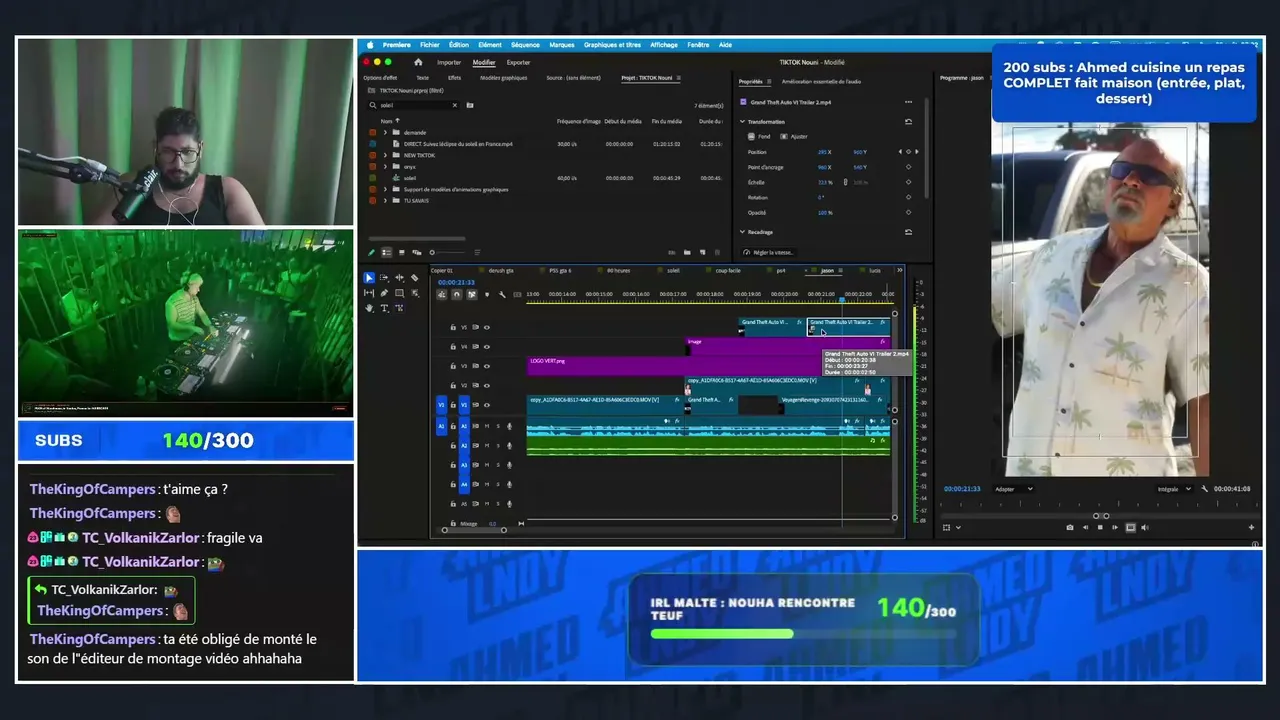Expand the NEW TIKTOK bin
The height and width of the screenshot is (720, 1280).
(385, 155)
